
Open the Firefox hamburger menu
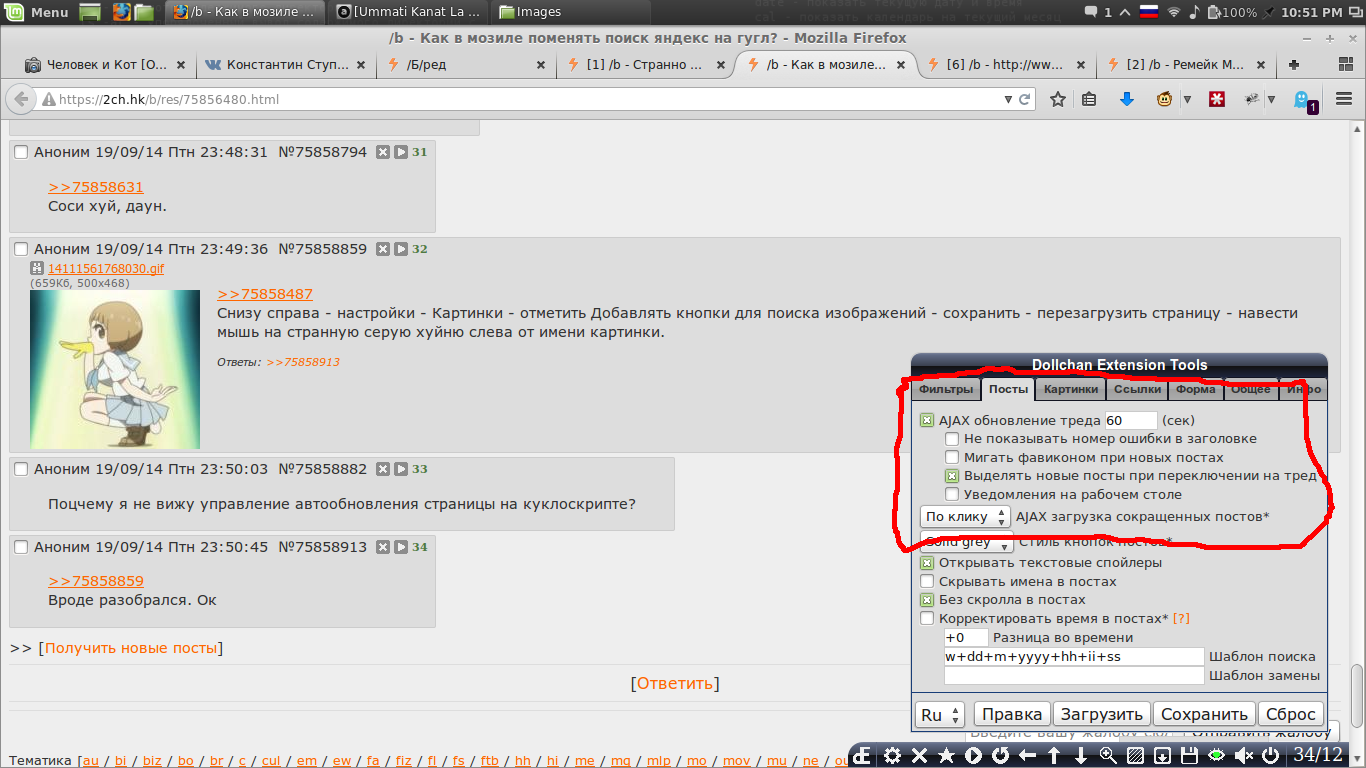pos(1344,99)
